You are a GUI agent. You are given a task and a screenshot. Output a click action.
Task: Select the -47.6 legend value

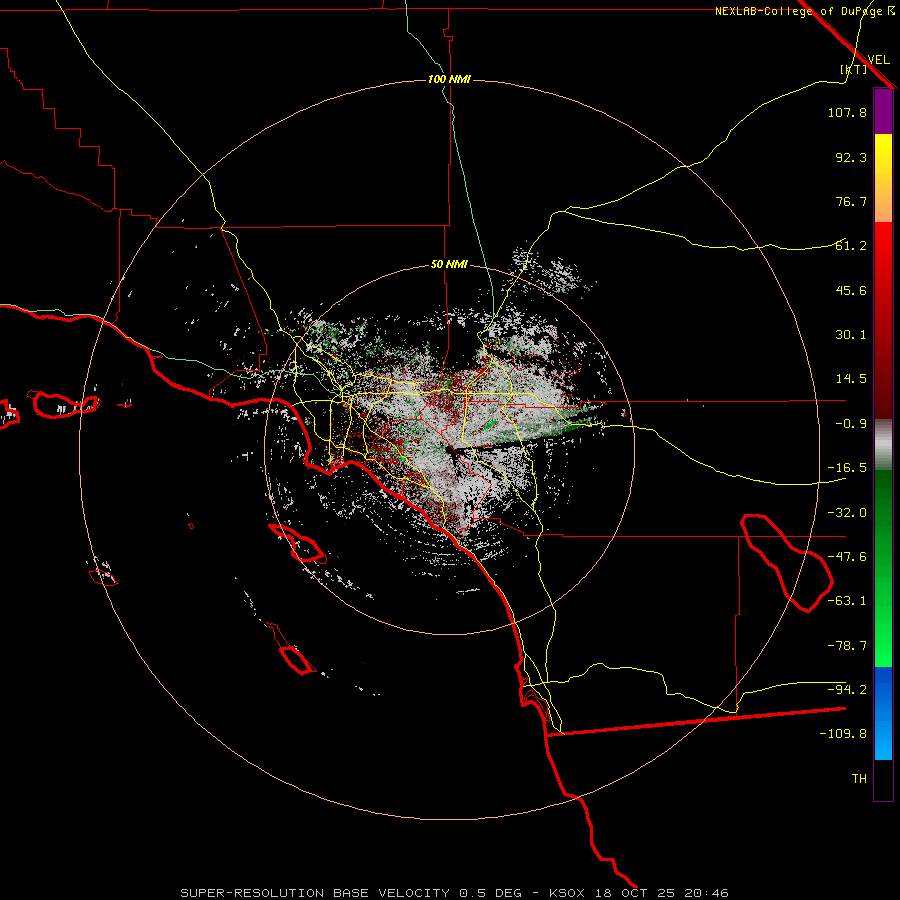[847, 557]
